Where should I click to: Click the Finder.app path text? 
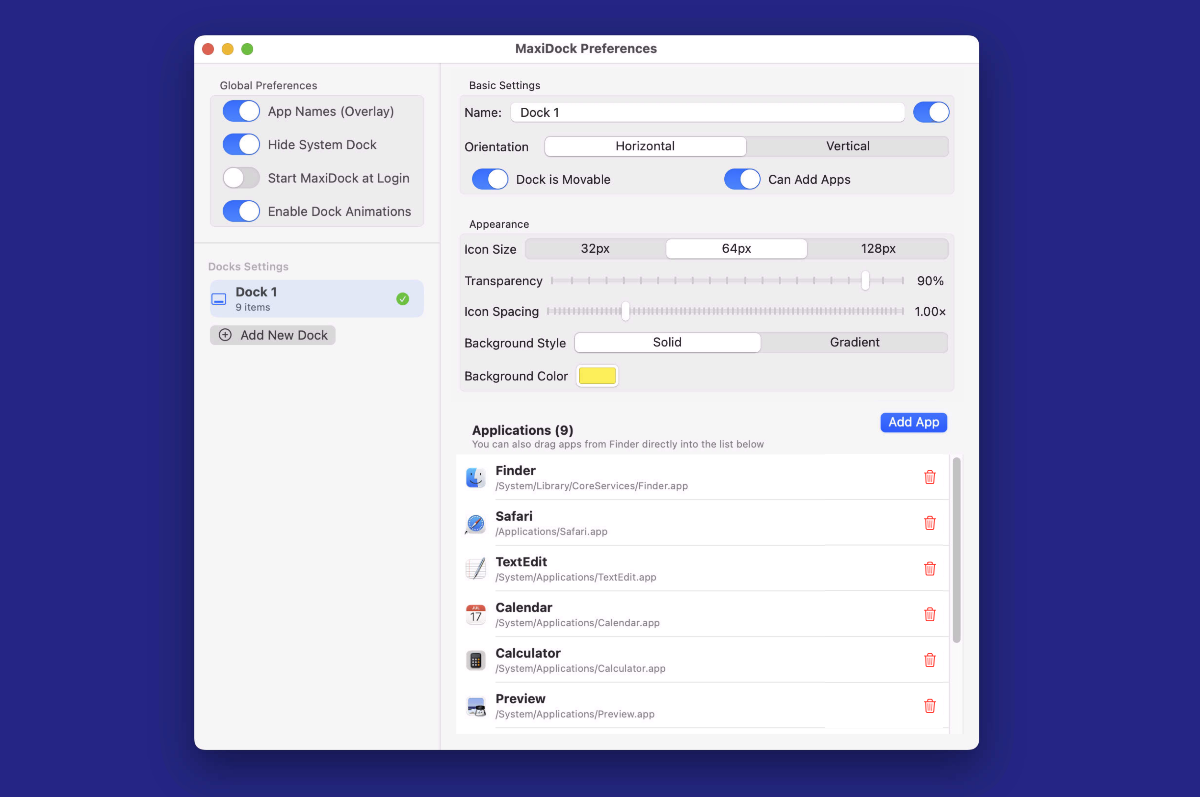click(592, 486)
